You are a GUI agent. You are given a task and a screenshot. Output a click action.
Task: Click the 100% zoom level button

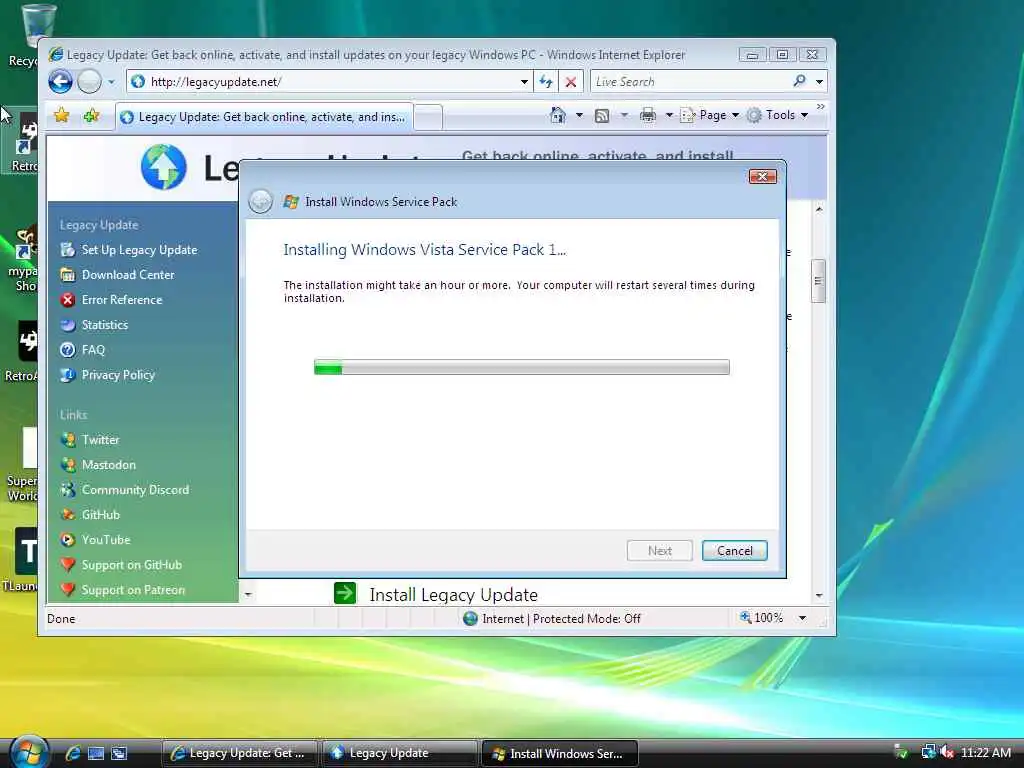(761, 618)
